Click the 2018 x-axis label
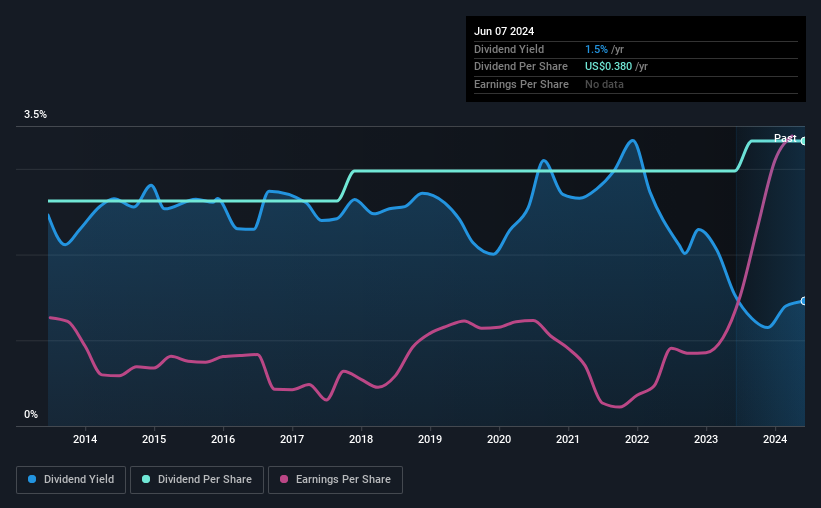Screen dimensions: 821x508 pyautogui.click(x=361, y=439)
